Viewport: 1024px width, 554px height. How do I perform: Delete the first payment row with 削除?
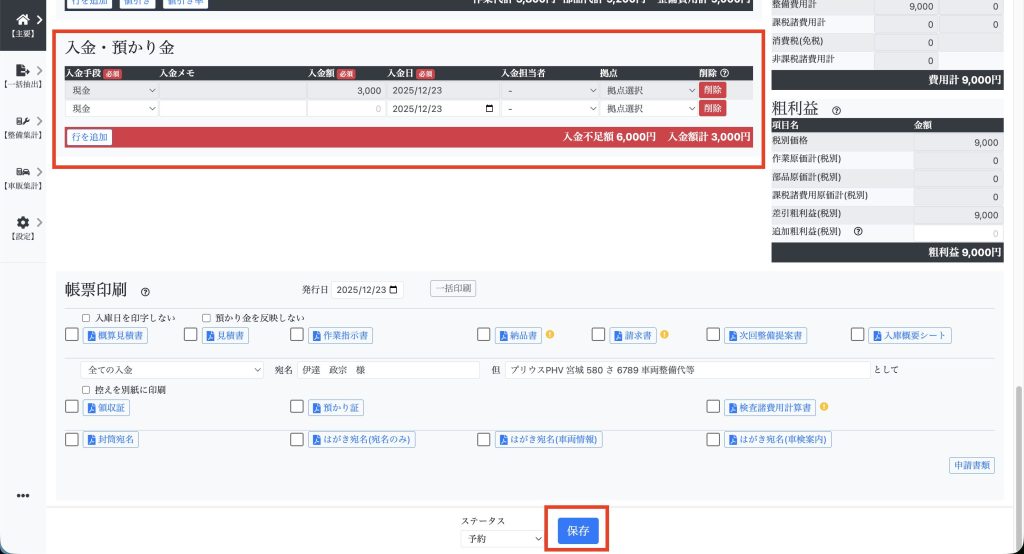coord(713,90)
